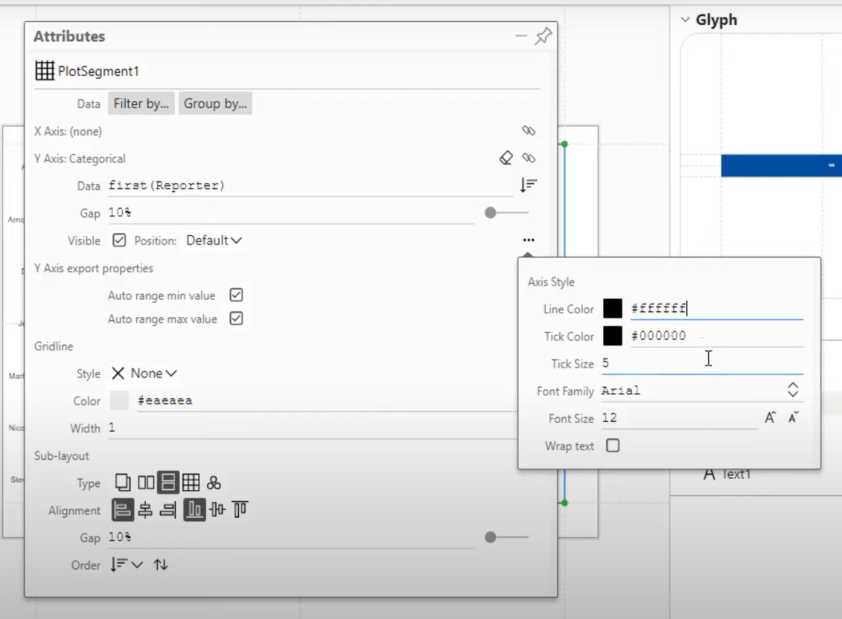Image resolution: width=842 pixels, height=619 pixels.
Task: Open the sort order icon for first(Reporter)
Action: [x=528, y=185]
